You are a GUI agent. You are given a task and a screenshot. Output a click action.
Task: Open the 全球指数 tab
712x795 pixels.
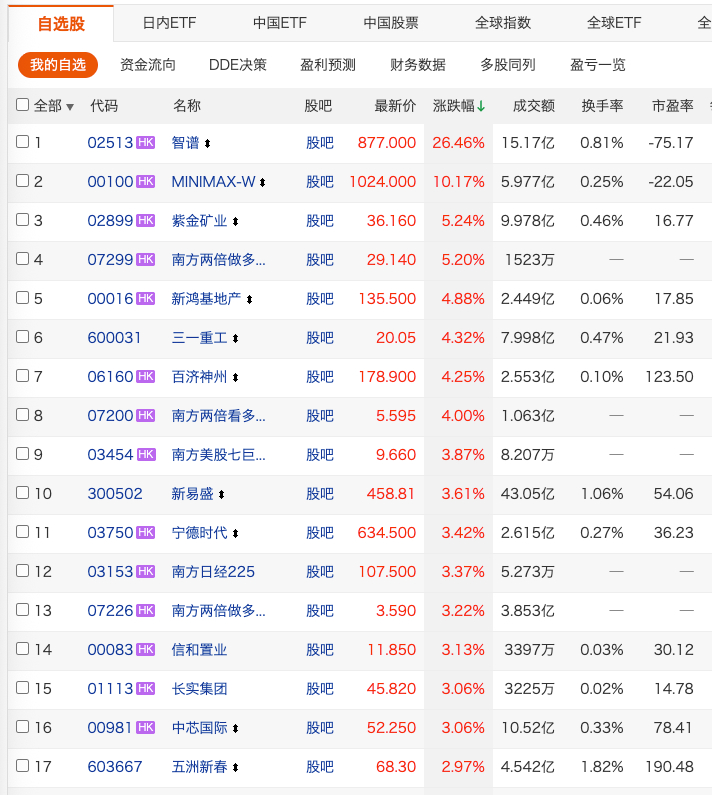pyautogui.click(x=503, y=23)
